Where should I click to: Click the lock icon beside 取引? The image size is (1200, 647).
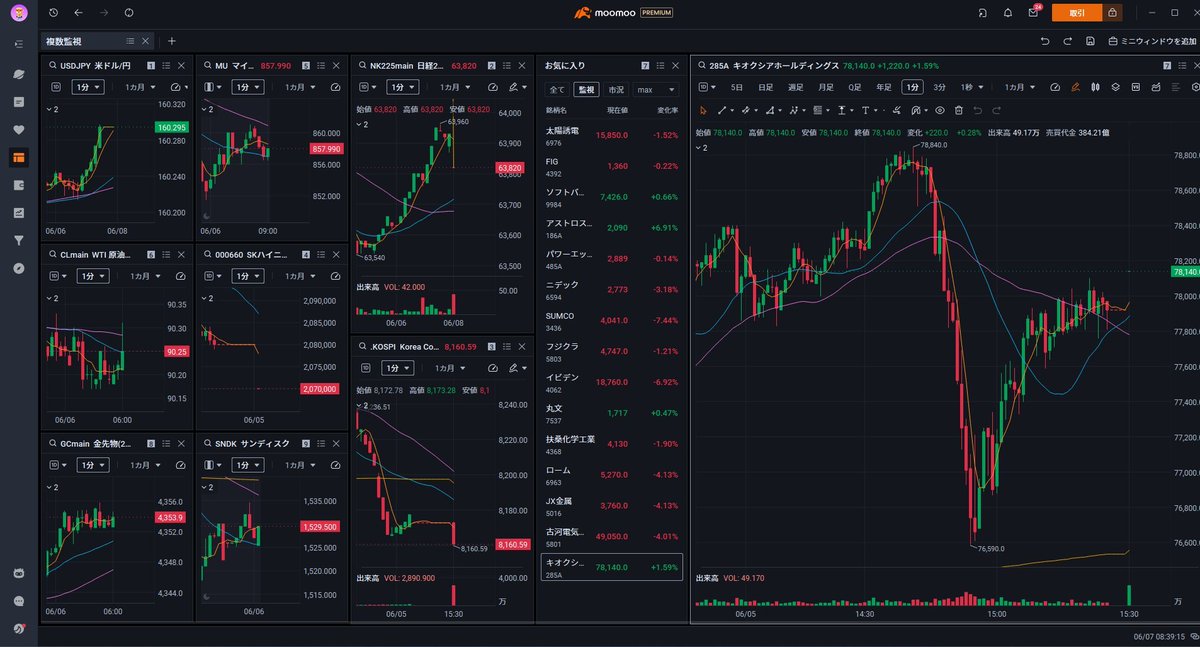(x=1113, y=13)
